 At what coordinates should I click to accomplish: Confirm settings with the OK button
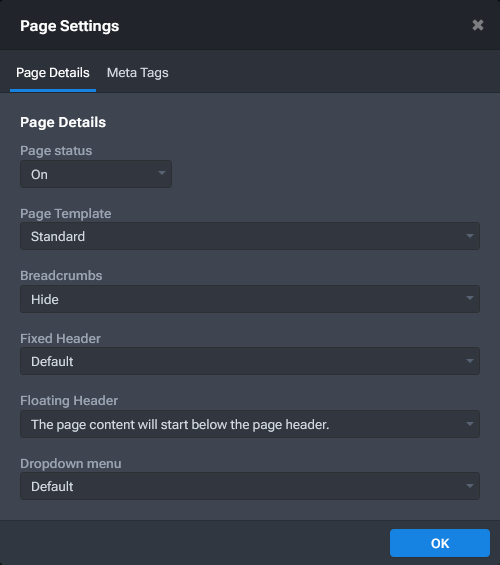coord(440,543)
